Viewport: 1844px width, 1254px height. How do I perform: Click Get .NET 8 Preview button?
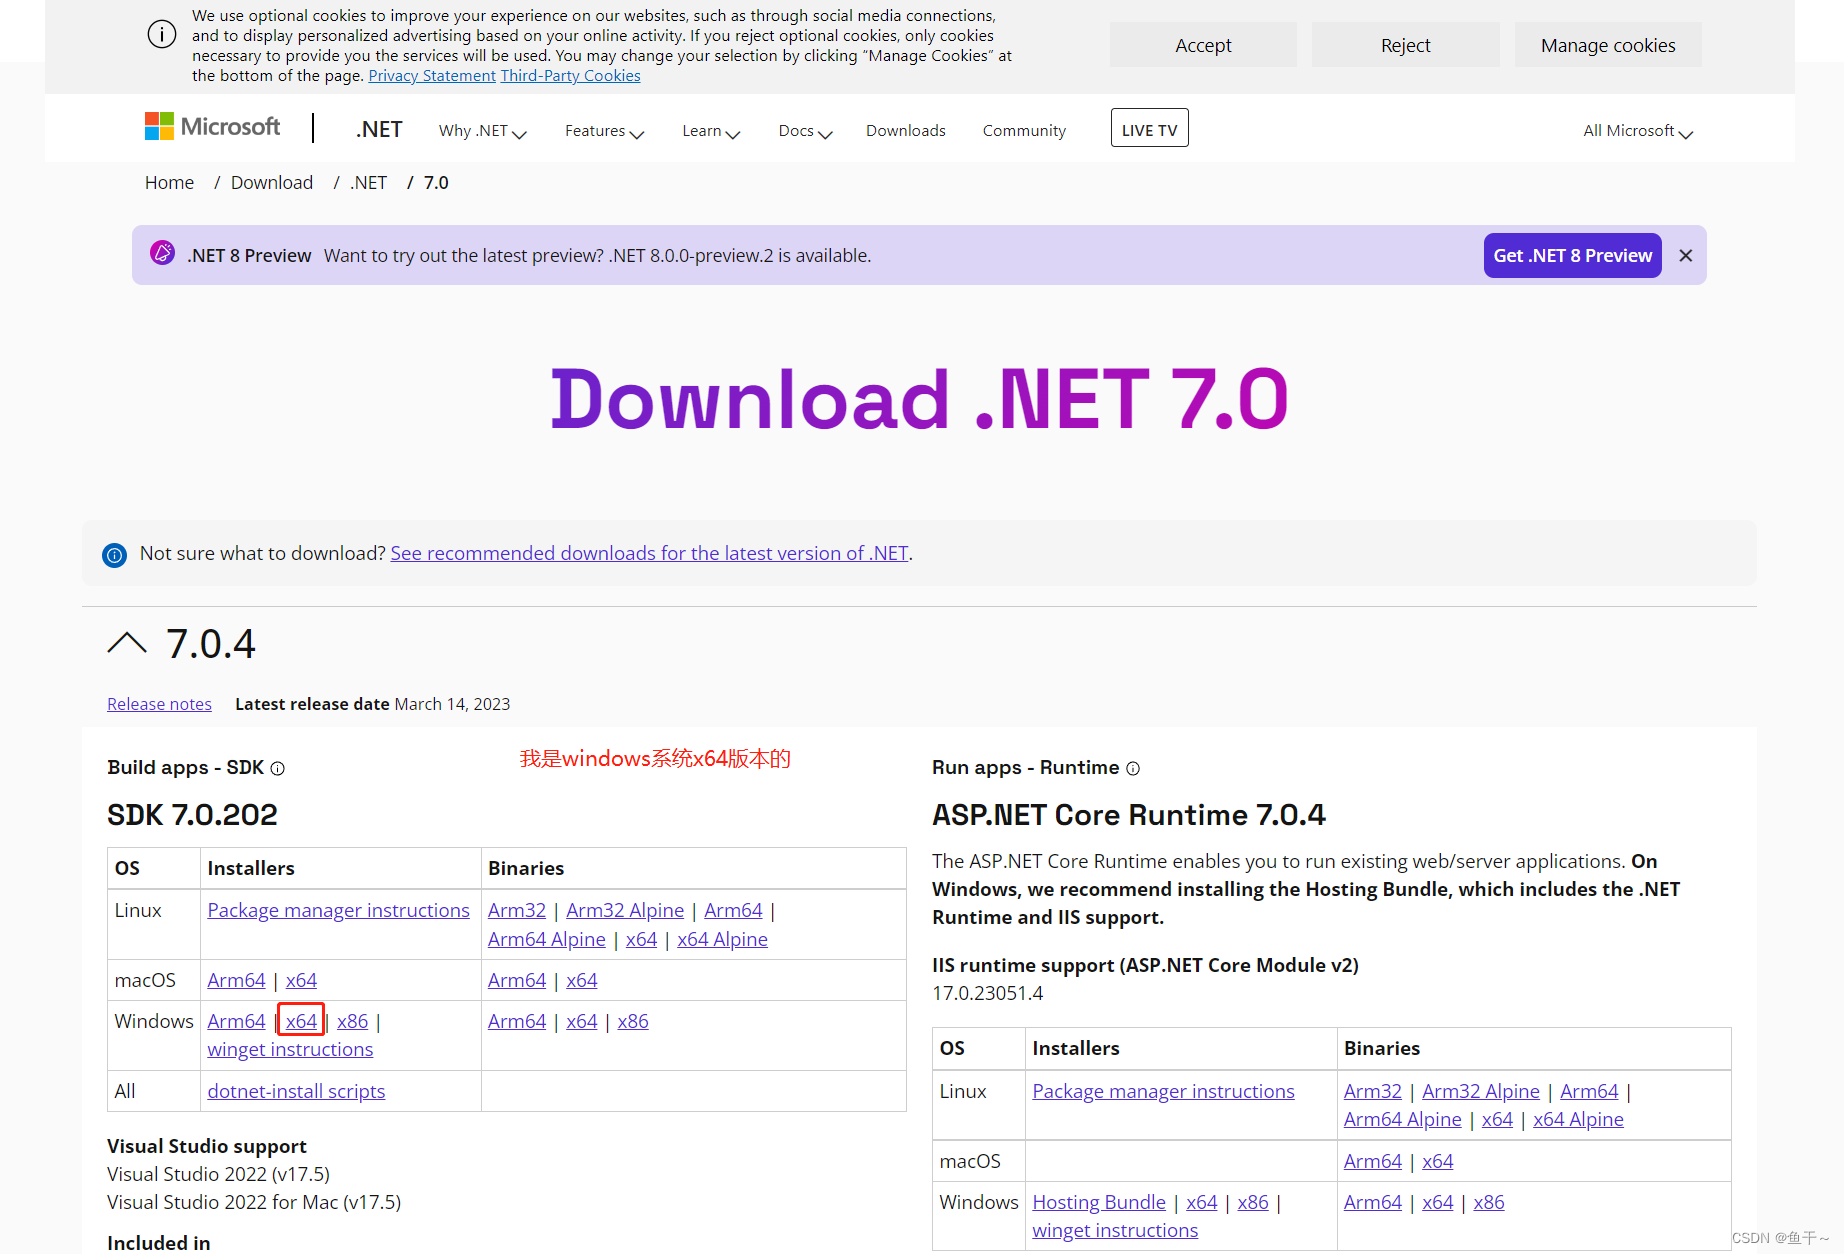pos(1572,255)
